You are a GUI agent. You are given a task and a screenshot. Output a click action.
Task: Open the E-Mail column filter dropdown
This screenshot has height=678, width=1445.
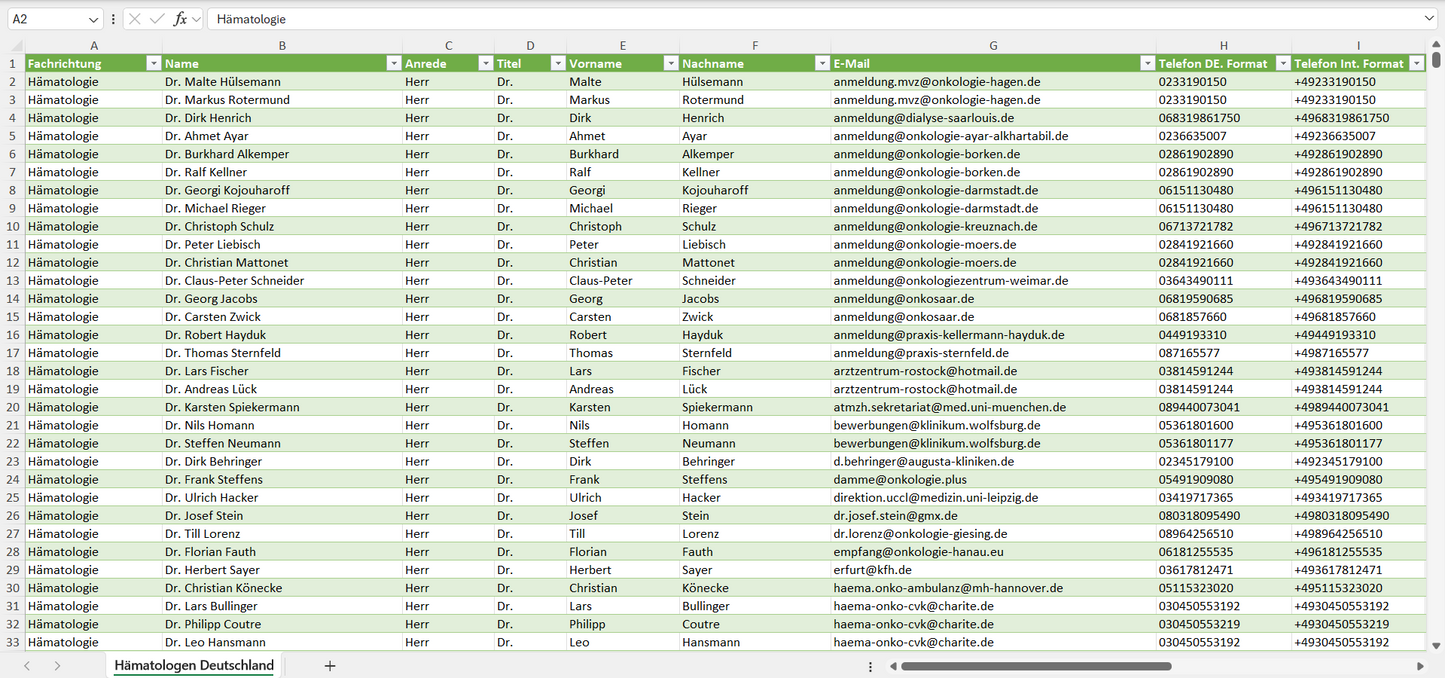(1147, 64)
